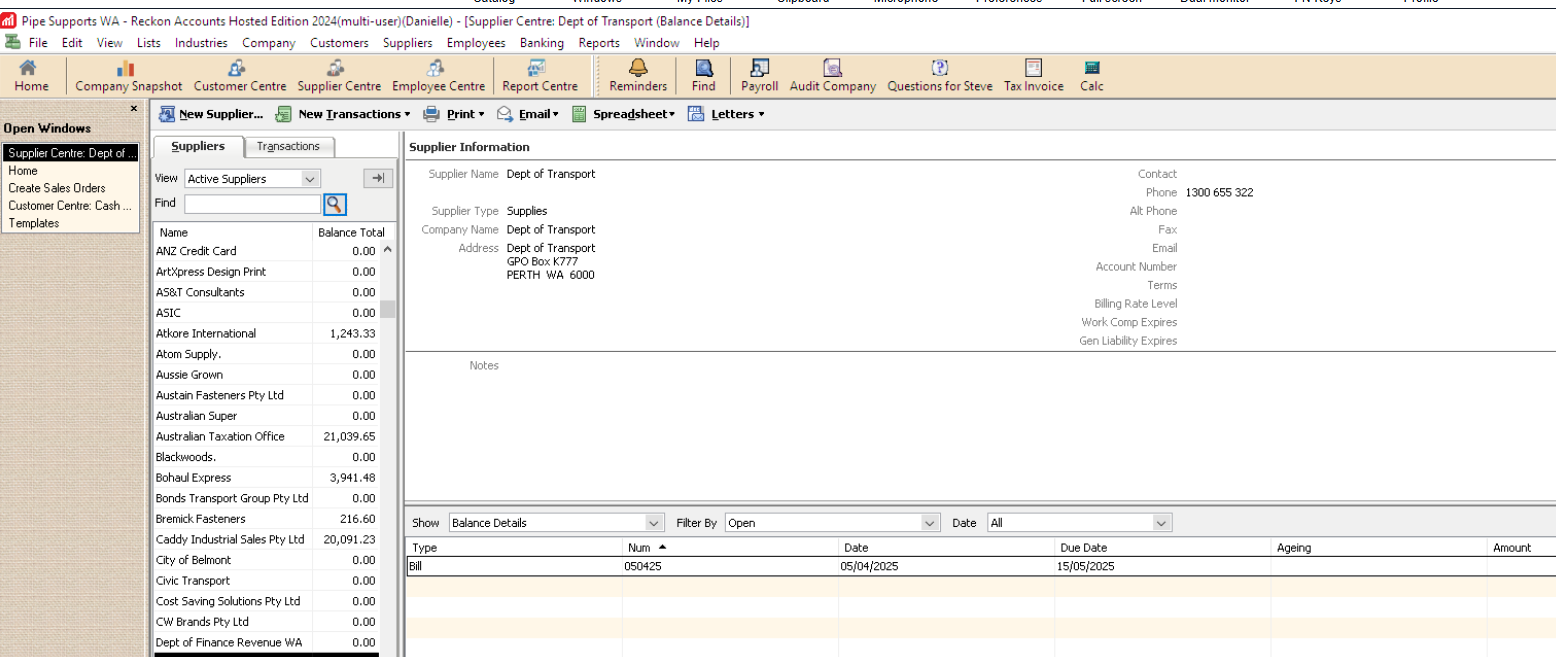
Task: Select Dept of Finance Revenue WA
Action: [266, 642]
